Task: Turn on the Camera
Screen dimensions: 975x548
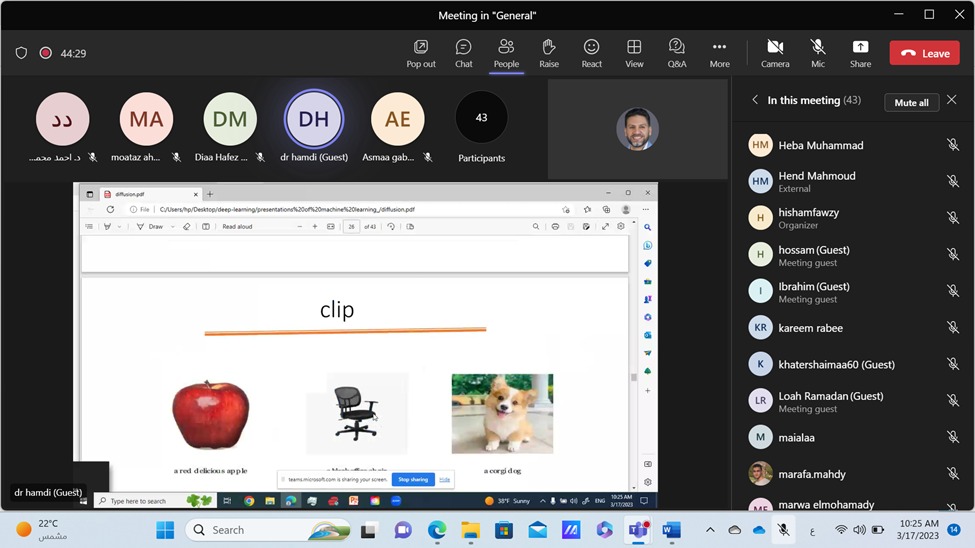Action: pos(774,53)
